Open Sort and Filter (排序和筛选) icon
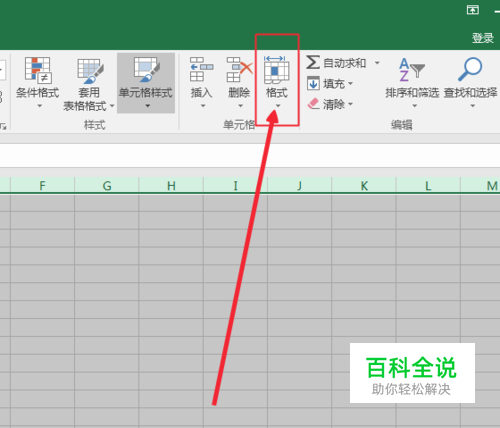 coord(412,69)
